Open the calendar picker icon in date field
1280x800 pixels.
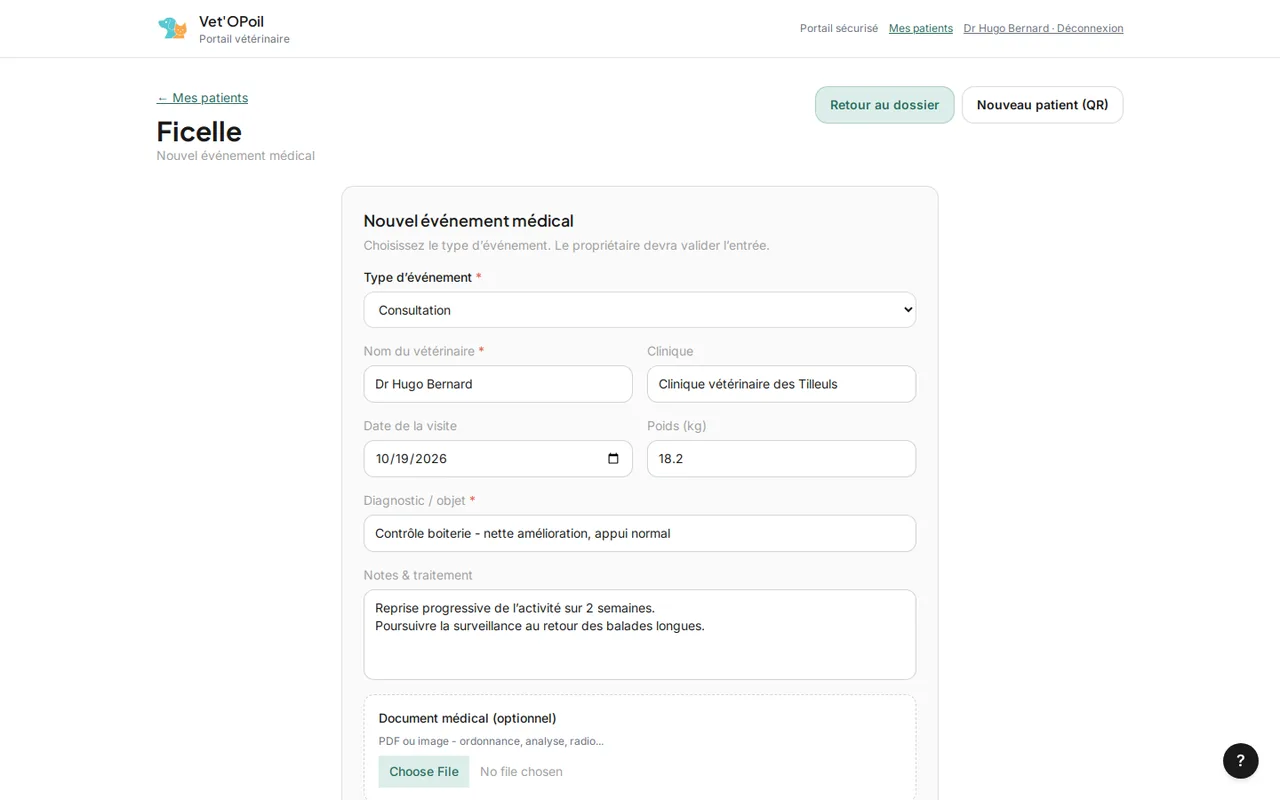tap(613, 459)
